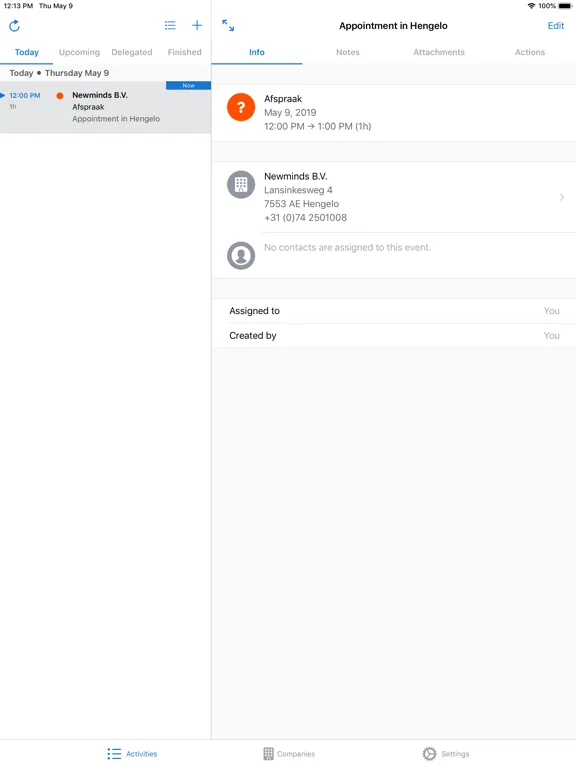Image resolution: width=576 pixels, height=768 pixels.
Task: Open the list view options icon
Action: (170, 25)
